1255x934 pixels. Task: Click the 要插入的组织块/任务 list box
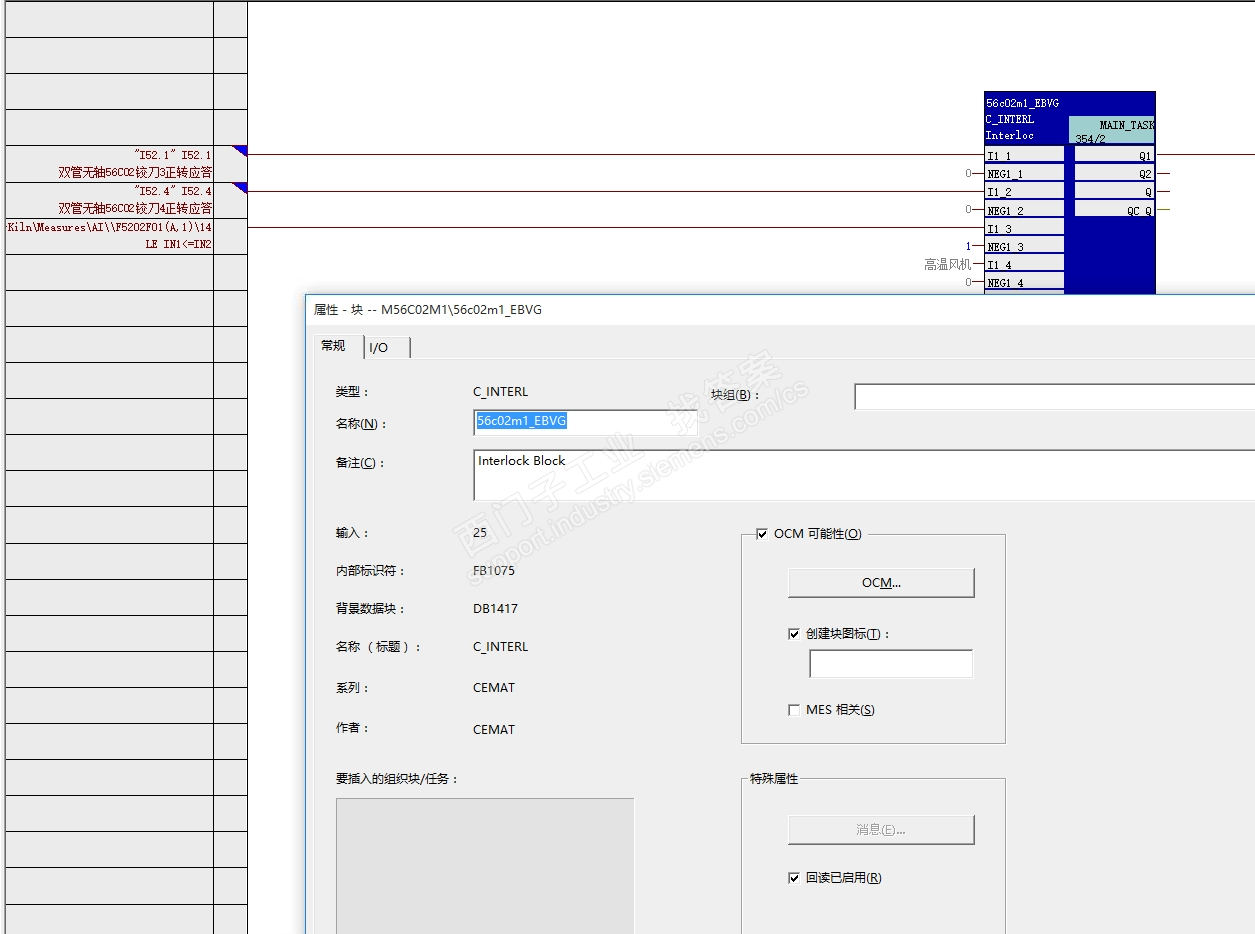click(x=485, y=866)
